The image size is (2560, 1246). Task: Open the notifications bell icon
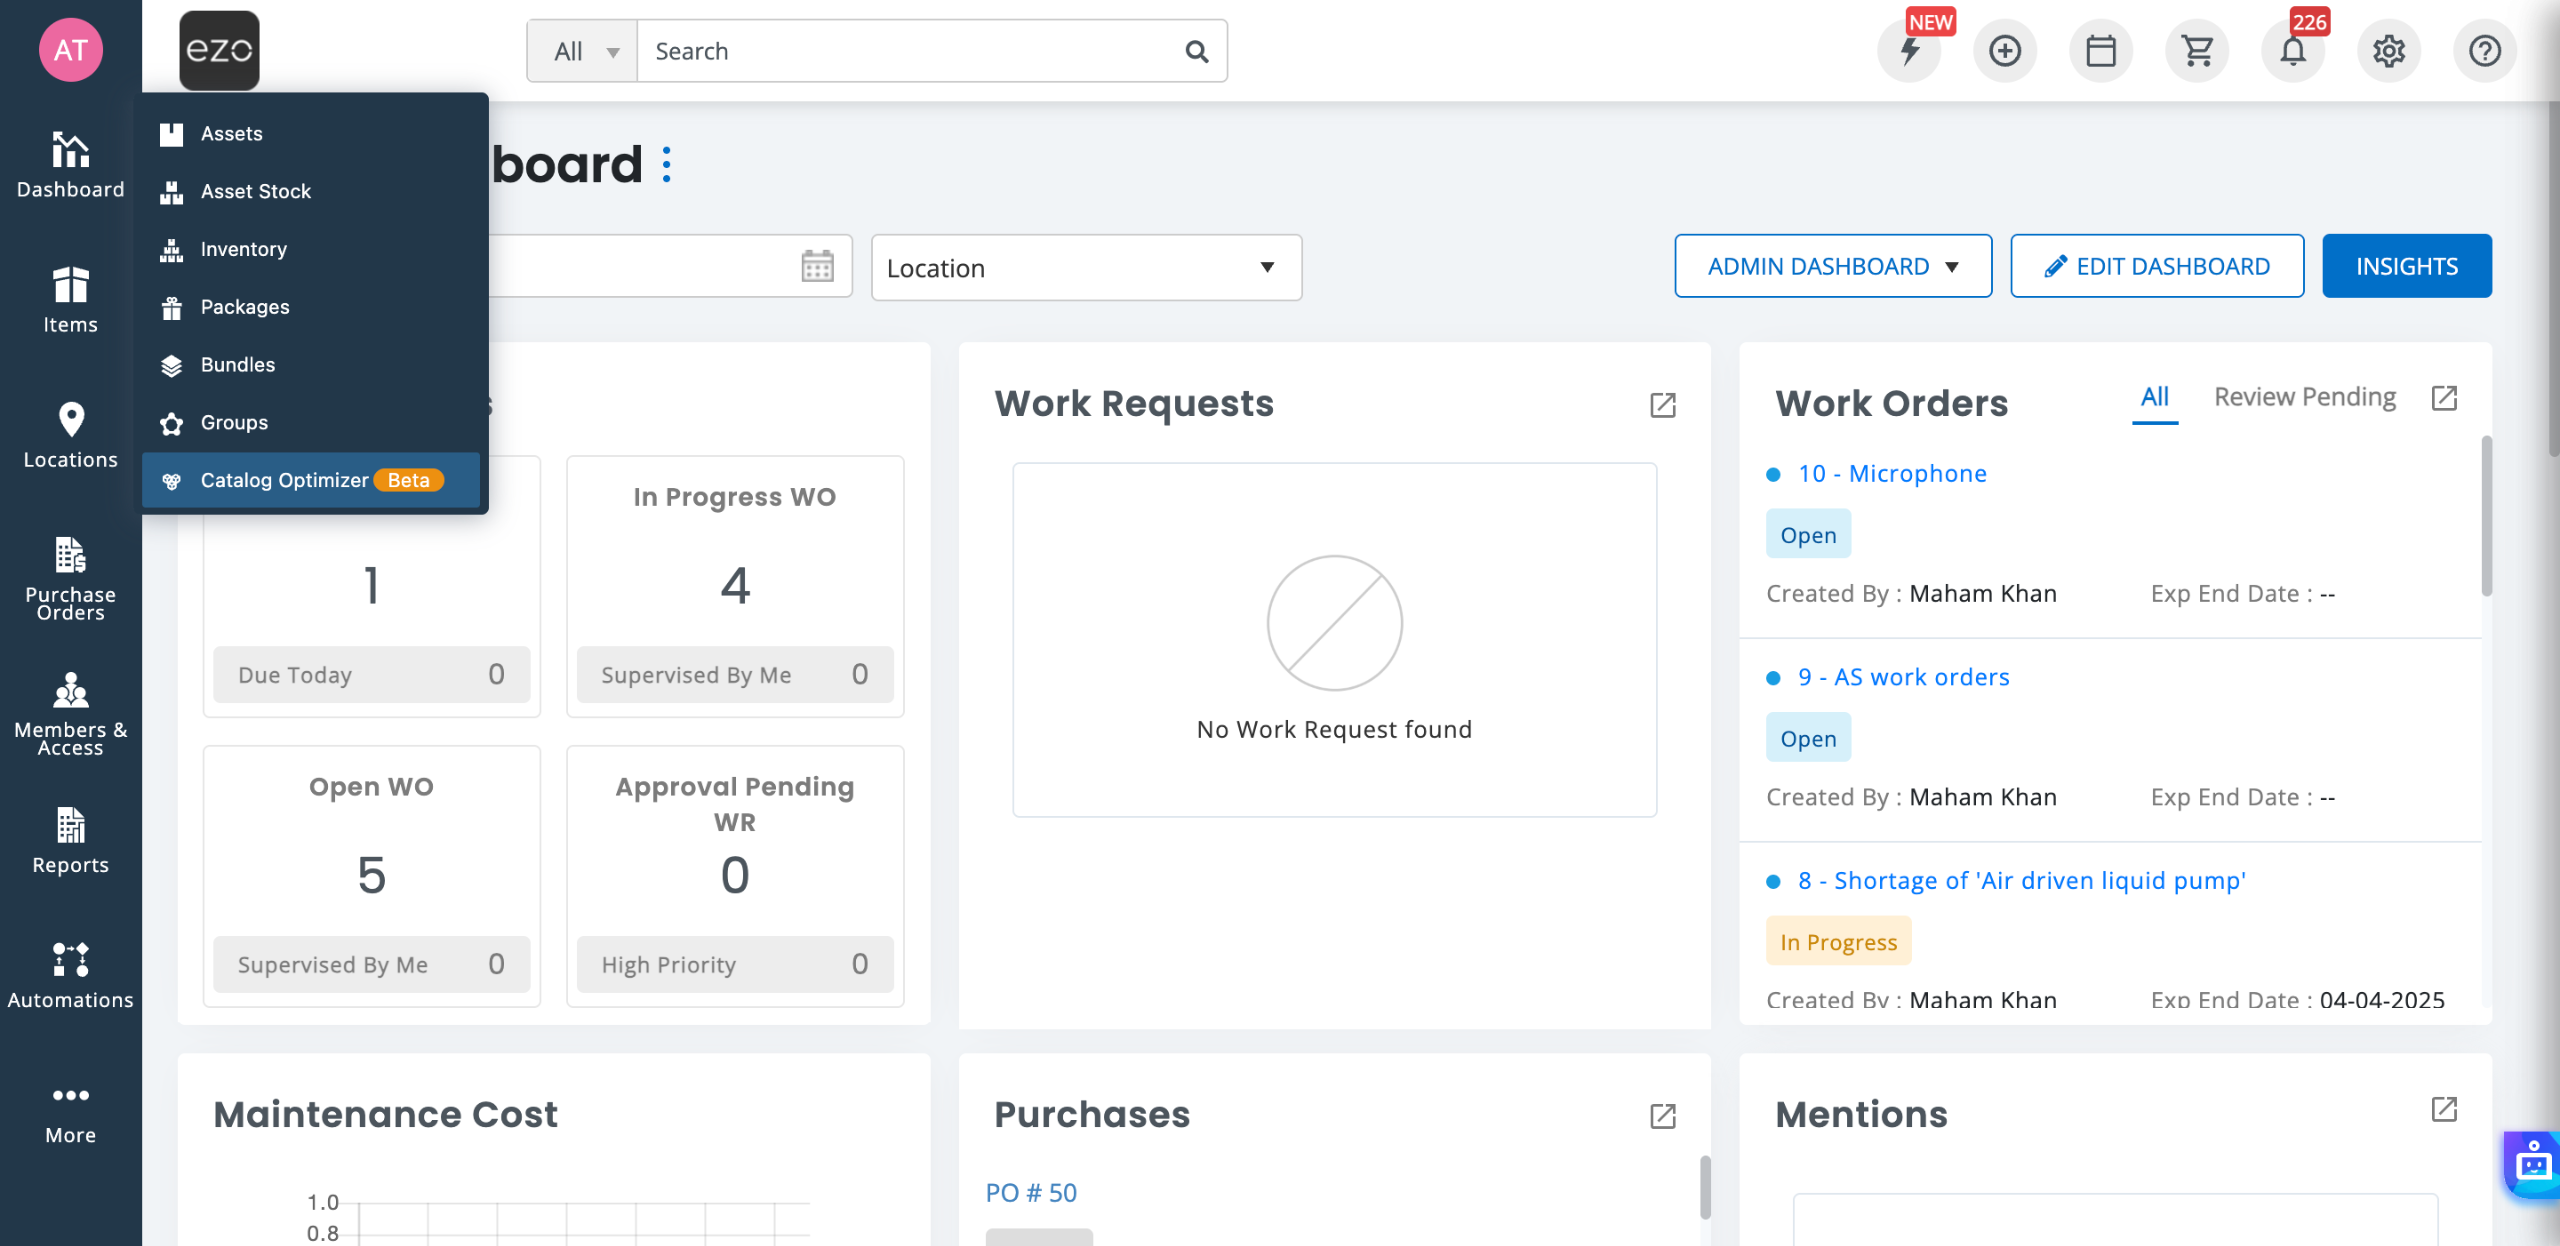tap(2292, 51)
